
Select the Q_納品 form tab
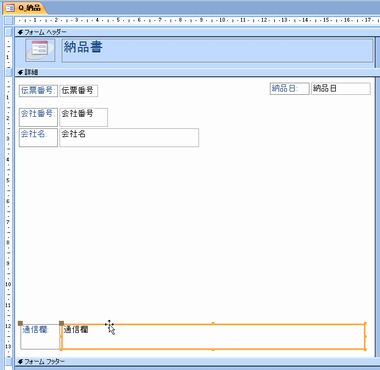coord(24,8)
